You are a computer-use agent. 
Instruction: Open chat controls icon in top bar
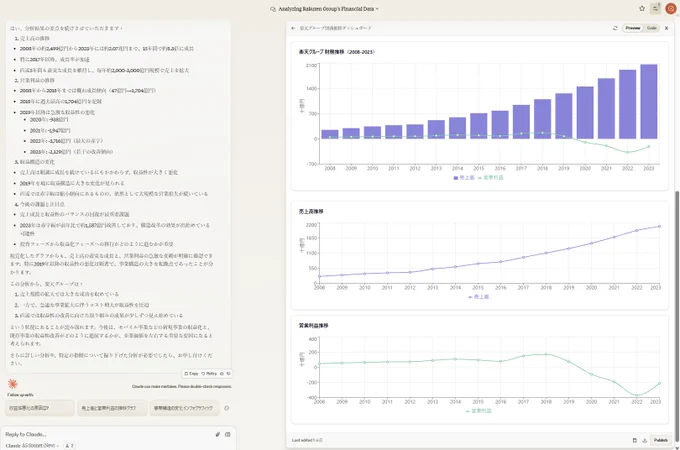[655, 8]
